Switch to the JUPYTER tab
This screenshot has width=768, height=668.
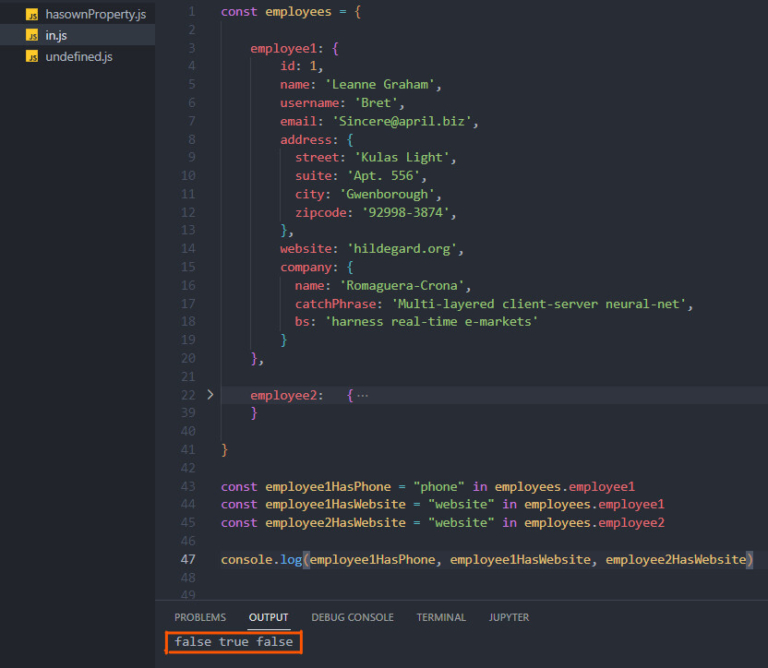[x=509, y=617]
